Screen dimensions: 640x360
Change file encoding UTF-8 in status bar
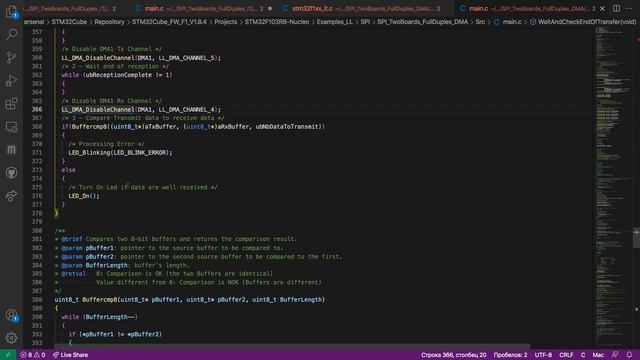tap(543, 355)
